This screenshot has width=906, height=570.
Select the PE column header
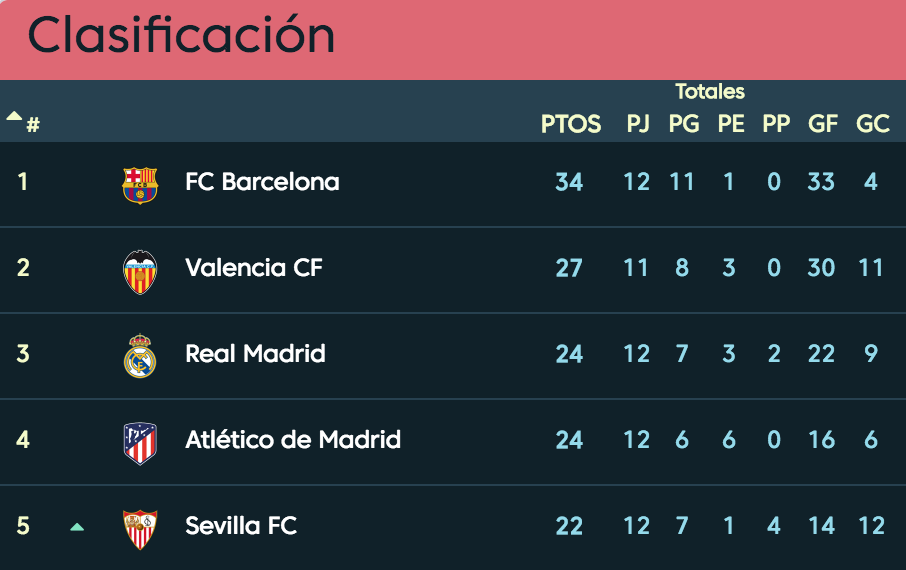pos(731,124)
